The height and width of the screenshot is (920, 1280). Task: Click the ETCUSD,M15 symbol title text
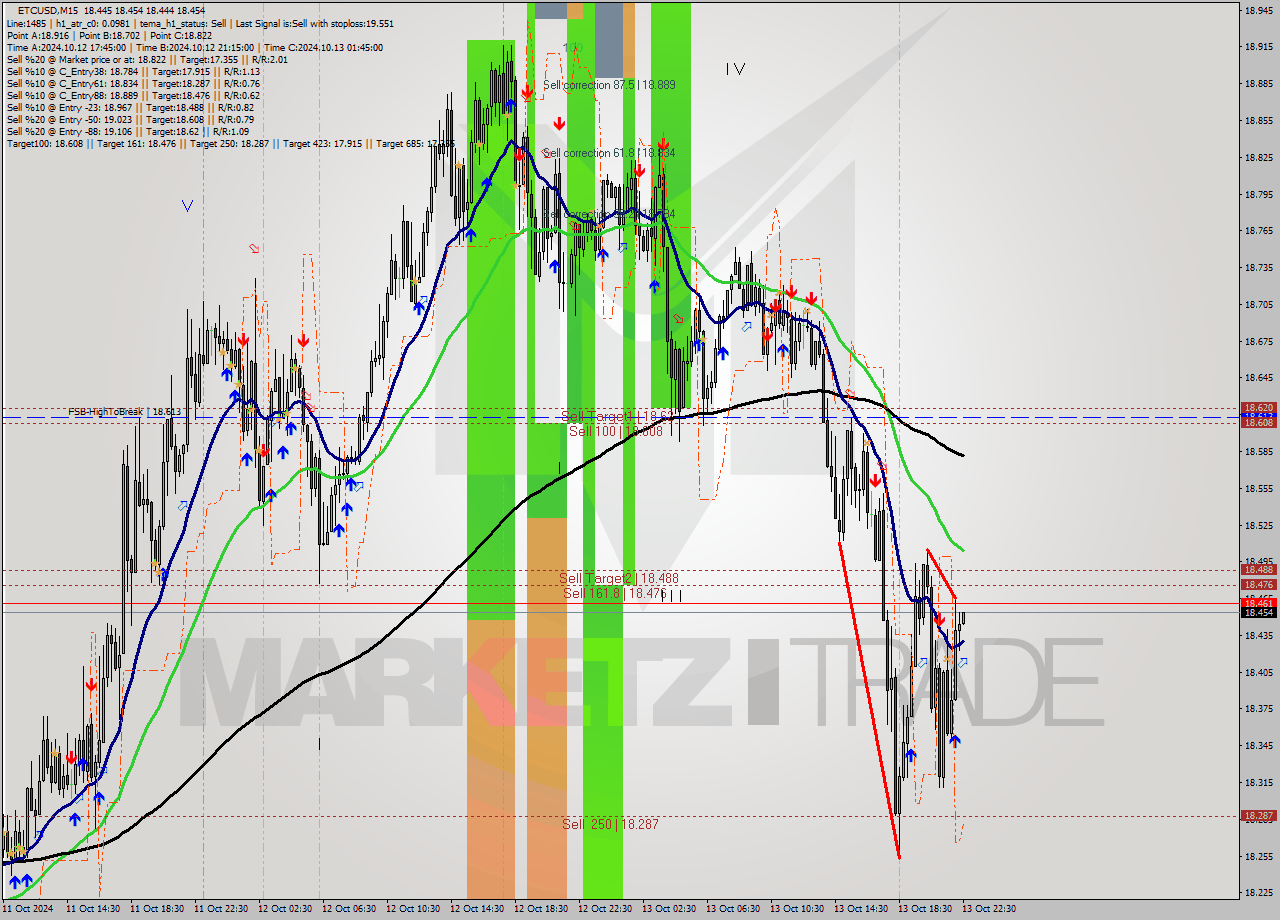[48, 11]
